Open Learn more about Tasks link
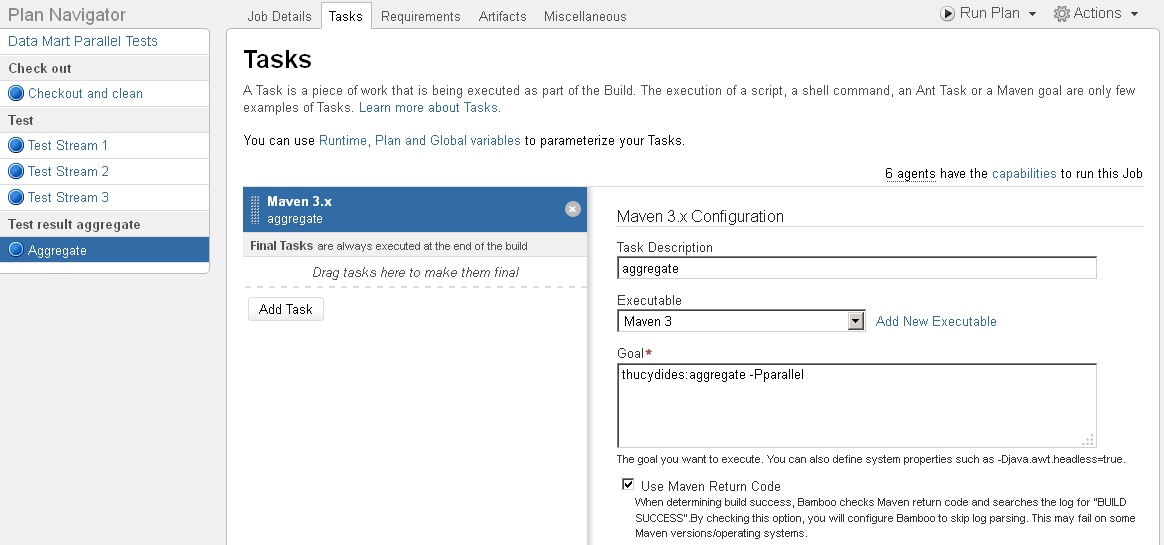This screenshot has height=545, width=1164. click(430, 108)
